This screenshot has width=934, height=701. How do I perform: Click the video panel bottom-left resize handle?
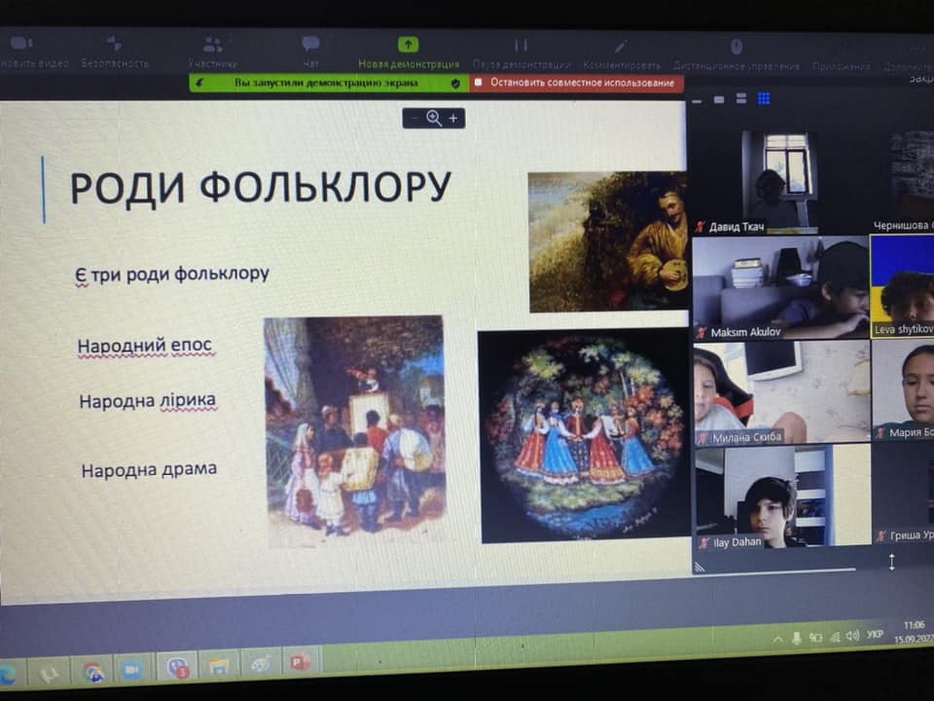tap(700, 568)
